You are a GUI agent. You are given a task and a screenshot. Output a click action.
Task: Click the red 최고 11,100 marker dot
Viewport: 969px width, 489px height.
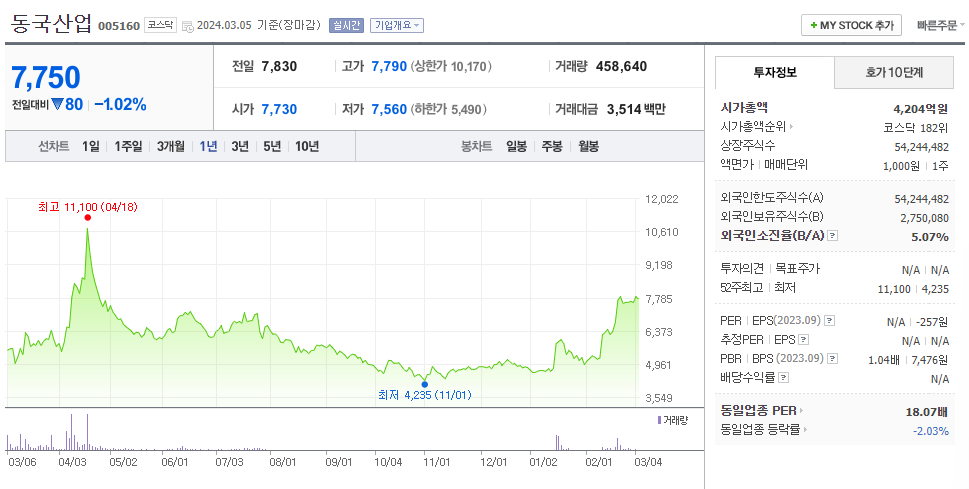click(x=88, y=218)
